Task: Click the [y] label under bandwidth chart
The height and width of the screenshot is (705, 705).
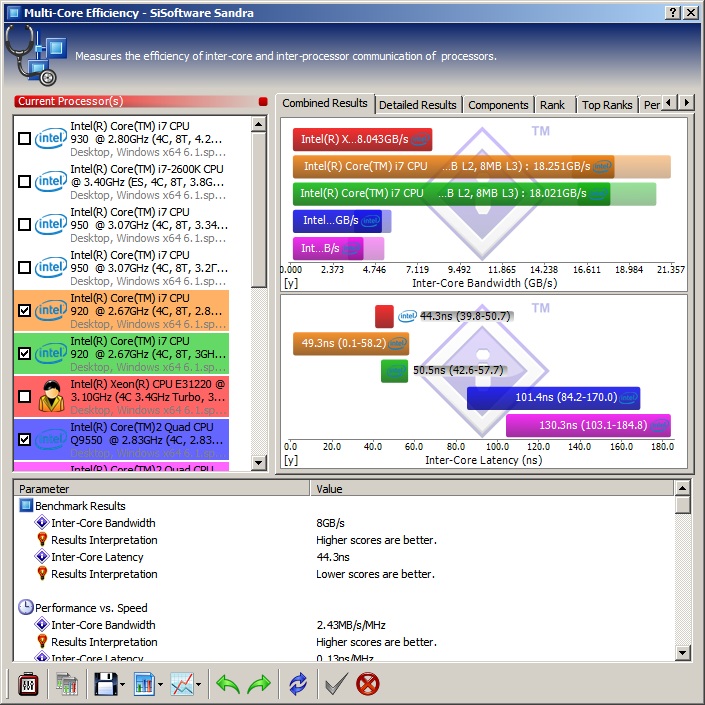Action: pos(290,283)
